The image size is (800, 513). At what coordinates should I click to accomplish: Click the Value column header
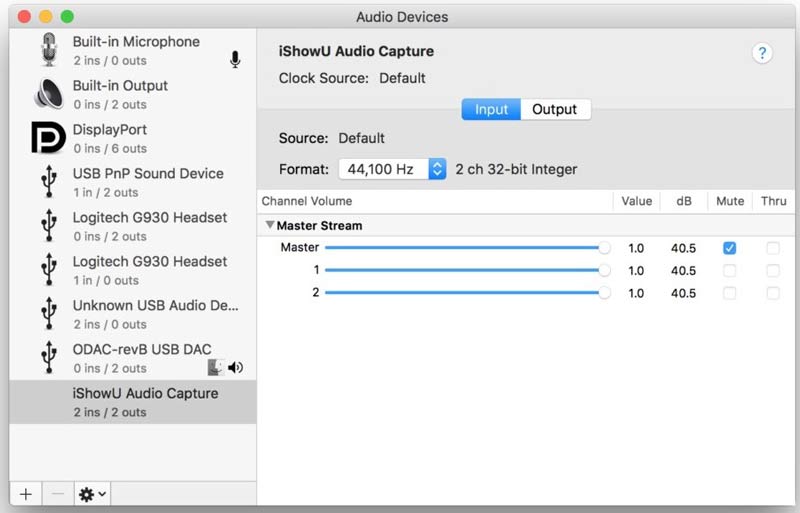click(636, 201)
